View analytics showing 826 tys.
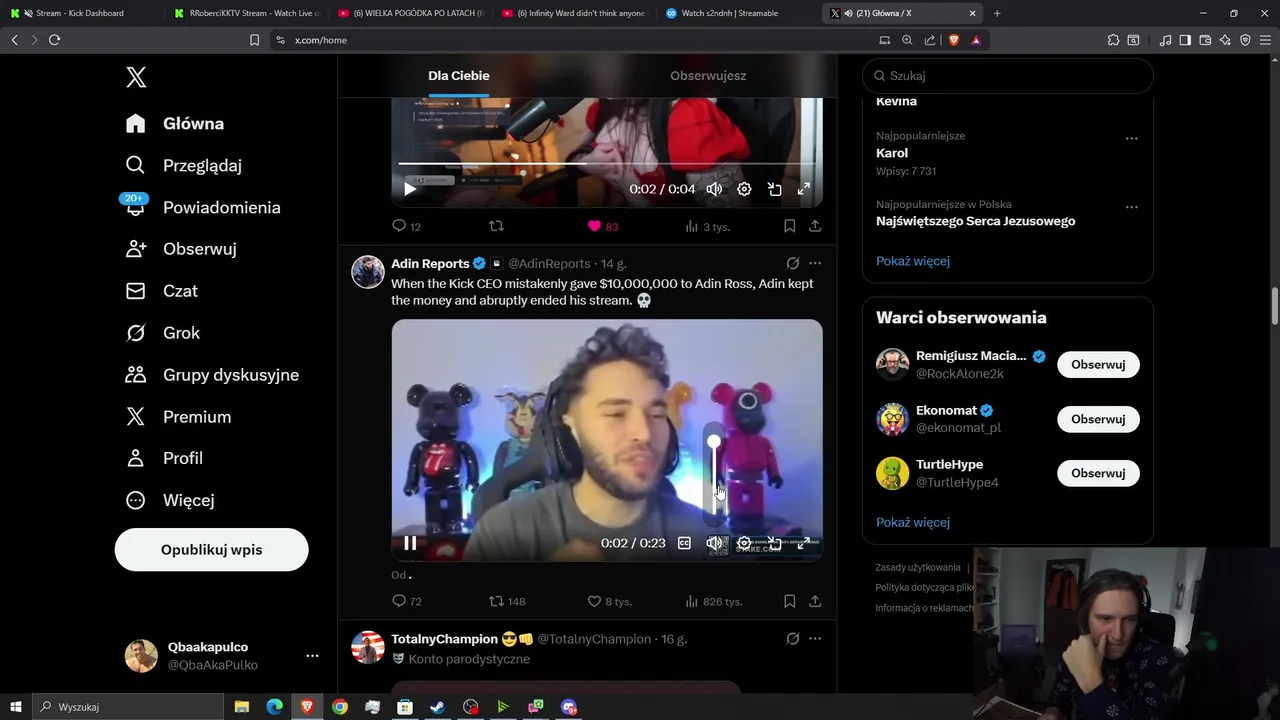This screenshot has height=720, width=1280. (x=713, y=602)
